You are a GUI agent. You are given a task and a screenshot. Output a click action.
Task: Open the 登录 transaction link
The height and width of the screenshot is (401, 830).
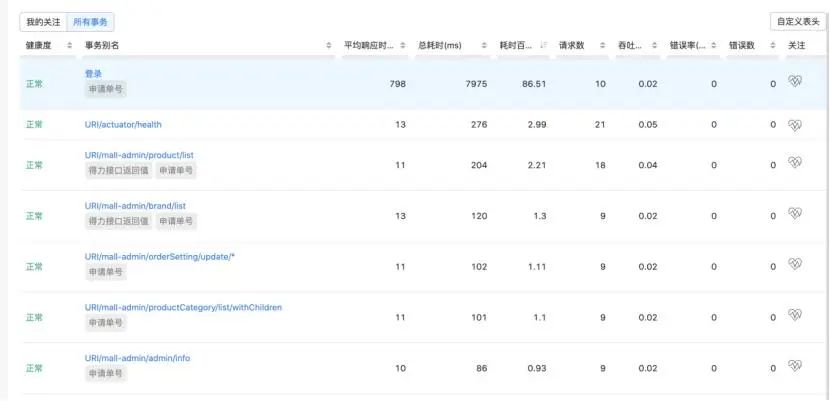pos(93,73)
